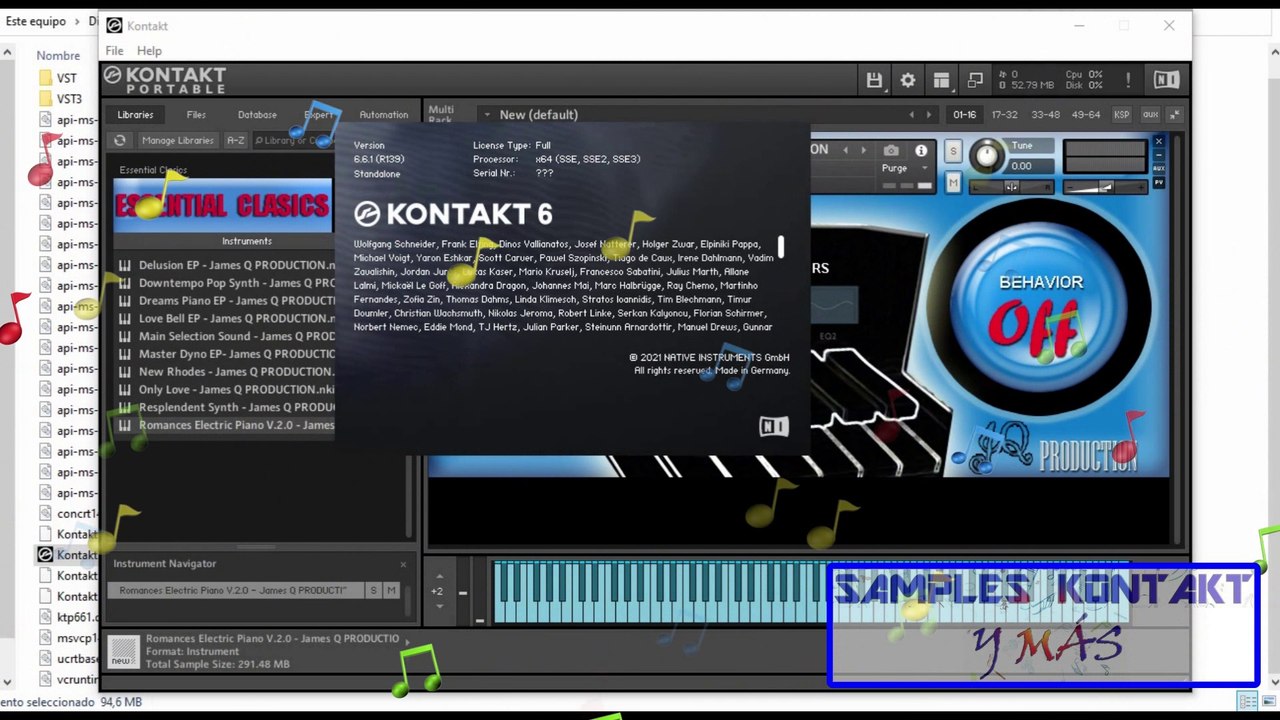The width and height of the screenshot is (1280, 720).
Task: Remove instrument with X button in rack
Action: (1159, 141)
